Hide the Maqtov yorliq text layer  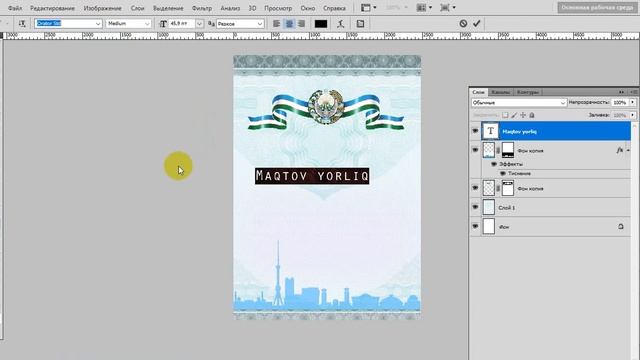[x=475, y=131]
